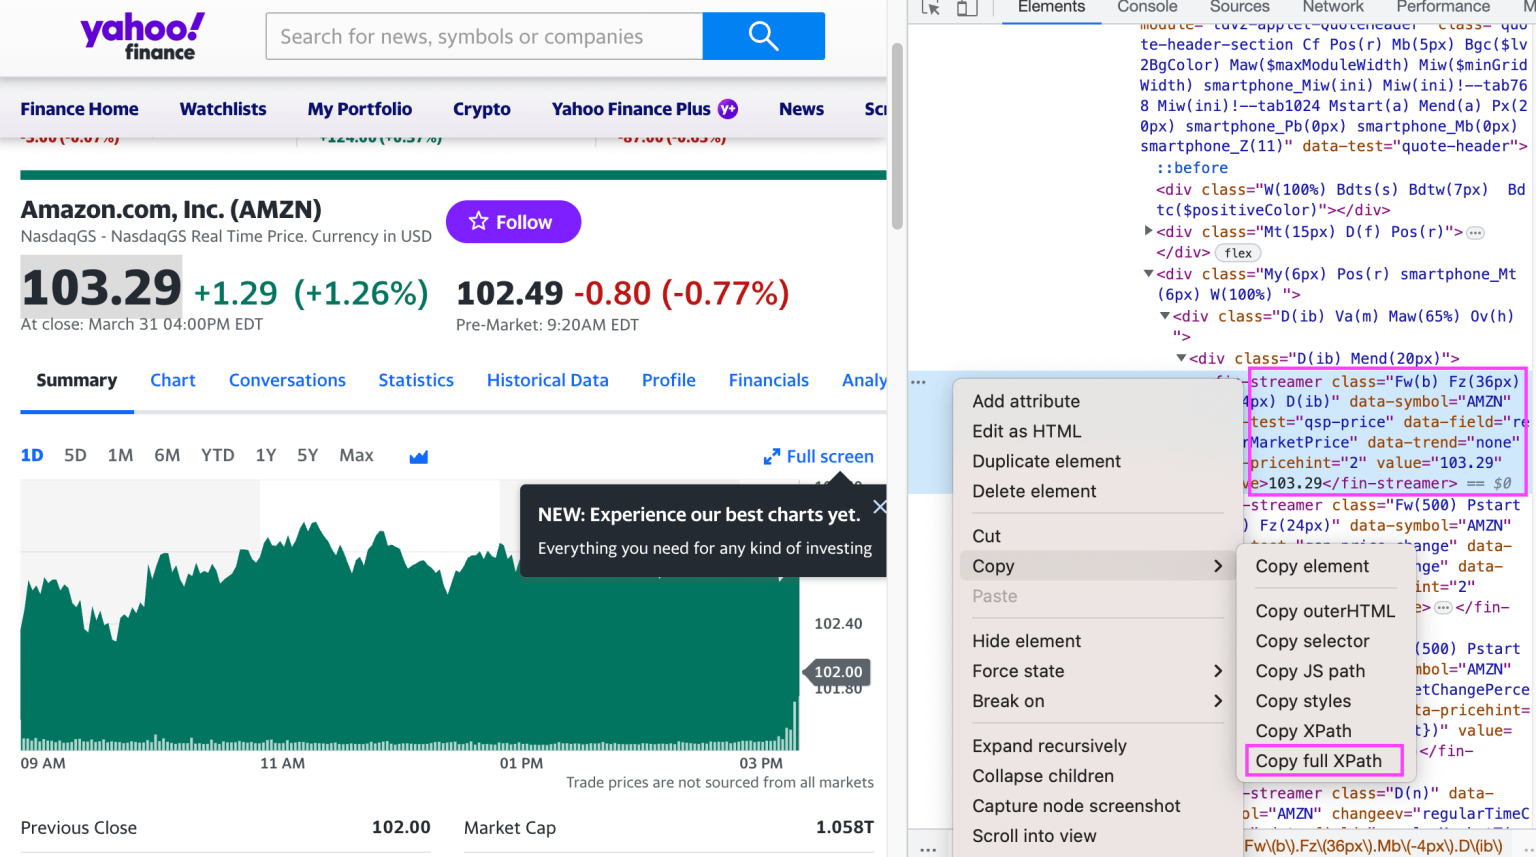Toggle the flex badge overlay in Elements panel
The width and height of the screenshot is (1536, 857).
(x=1237, y=252)
